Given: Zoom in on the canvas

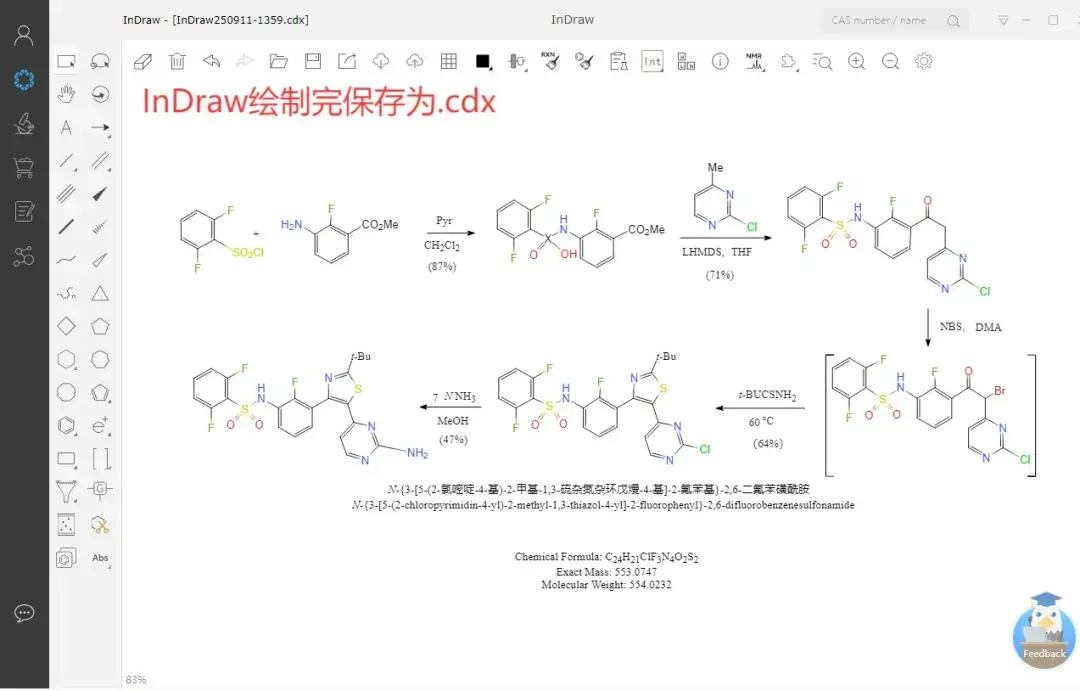Looking at the screenshot, I should [x=856, y=61].
